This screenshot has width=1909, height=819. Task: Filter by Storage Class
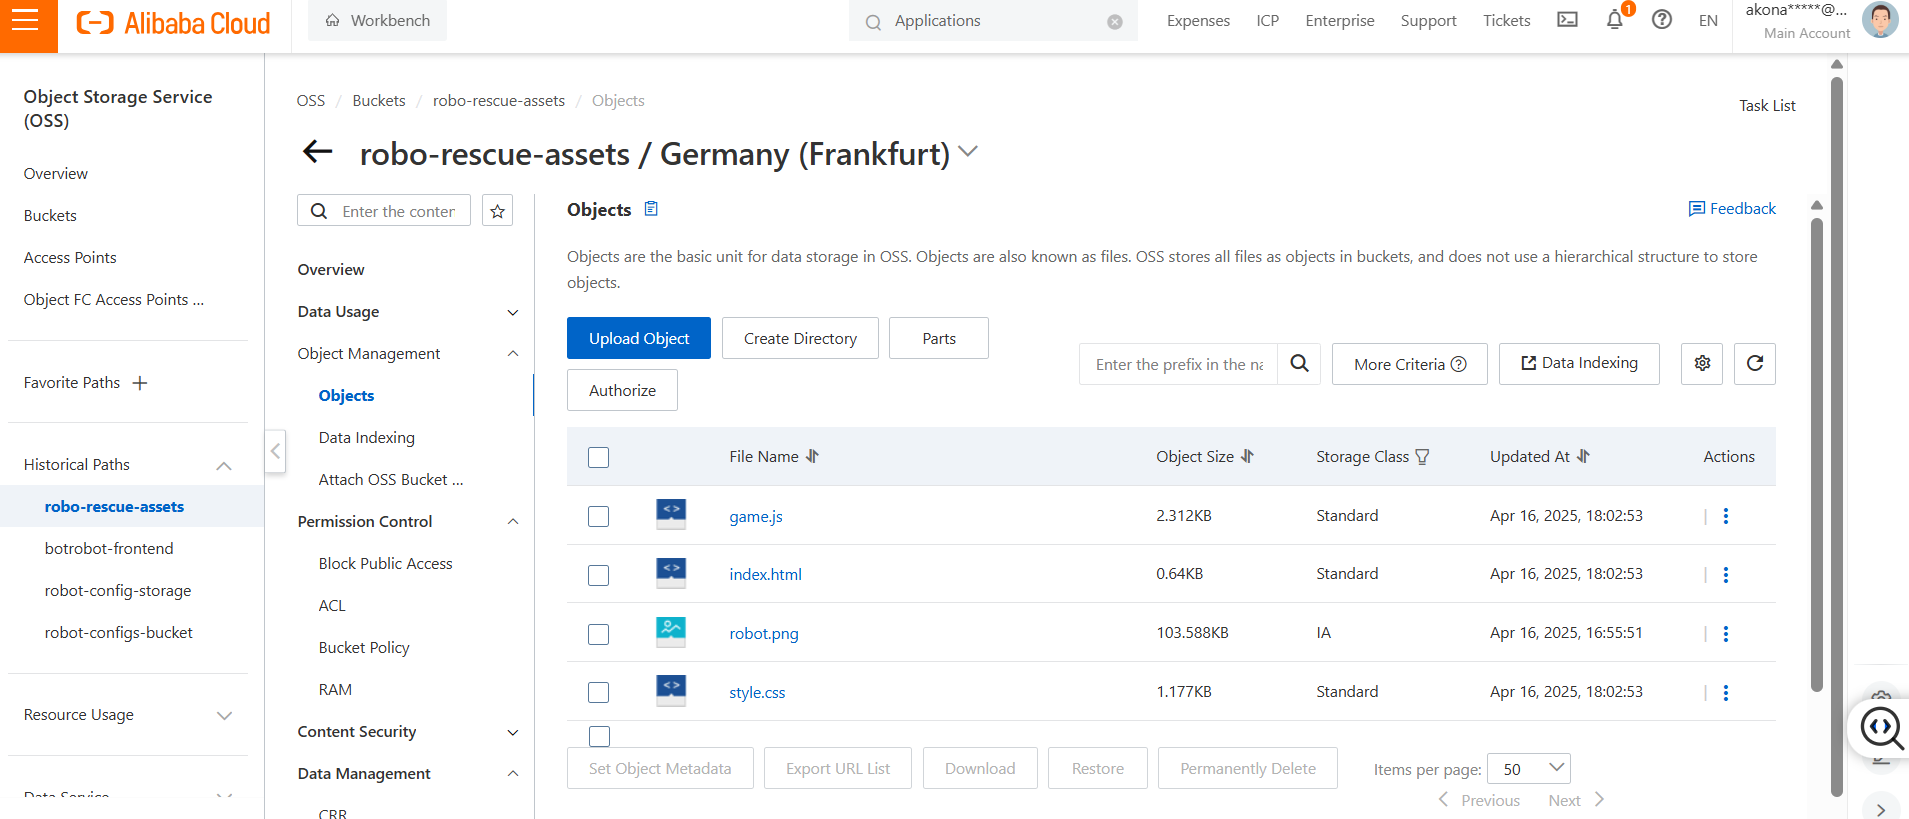pyautogui.click(x=1422, y=457)
